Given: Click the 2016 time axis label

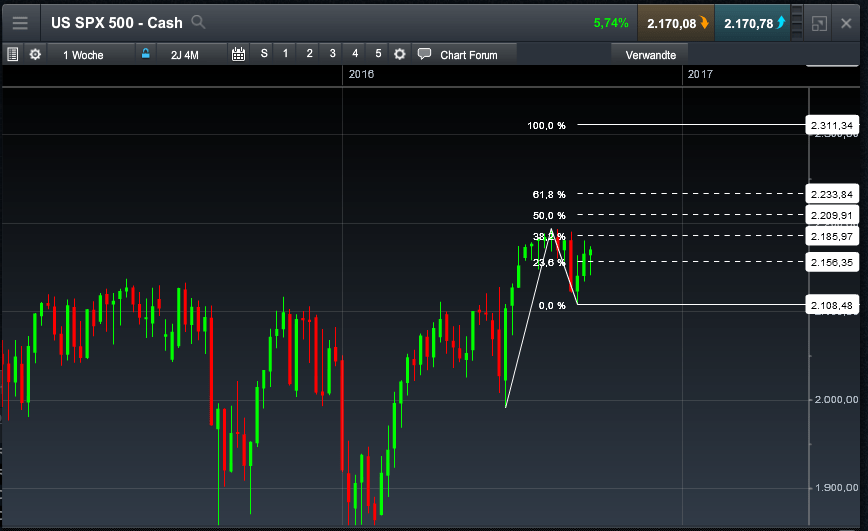Looking at the screenshot, I should [361, 74].
